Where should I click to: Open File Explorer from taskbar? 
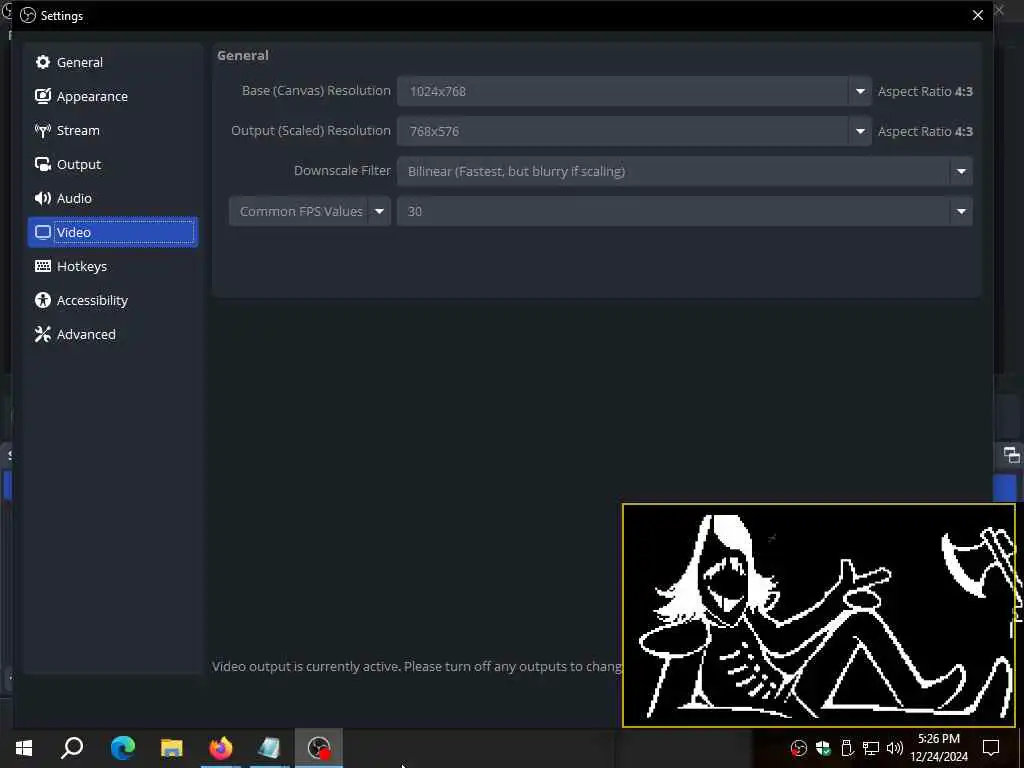tap(172, 748)
